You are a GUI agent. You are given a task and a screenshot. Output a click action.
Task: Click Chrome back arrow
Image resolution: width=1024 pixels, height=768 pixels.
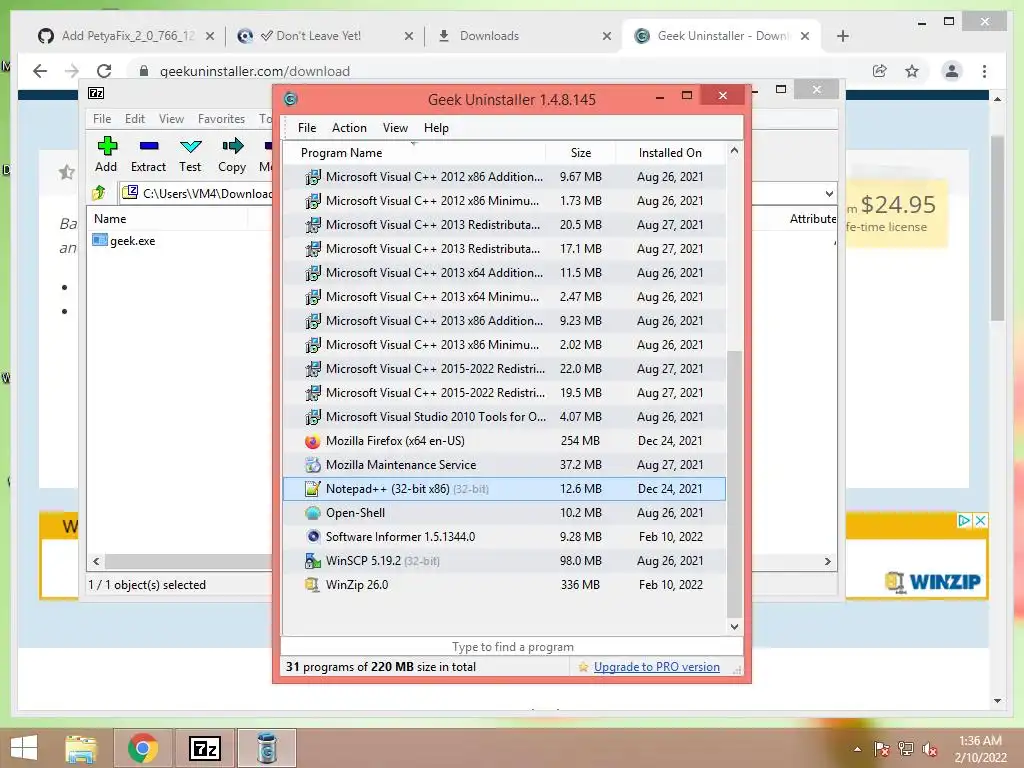tap(40, 71)
